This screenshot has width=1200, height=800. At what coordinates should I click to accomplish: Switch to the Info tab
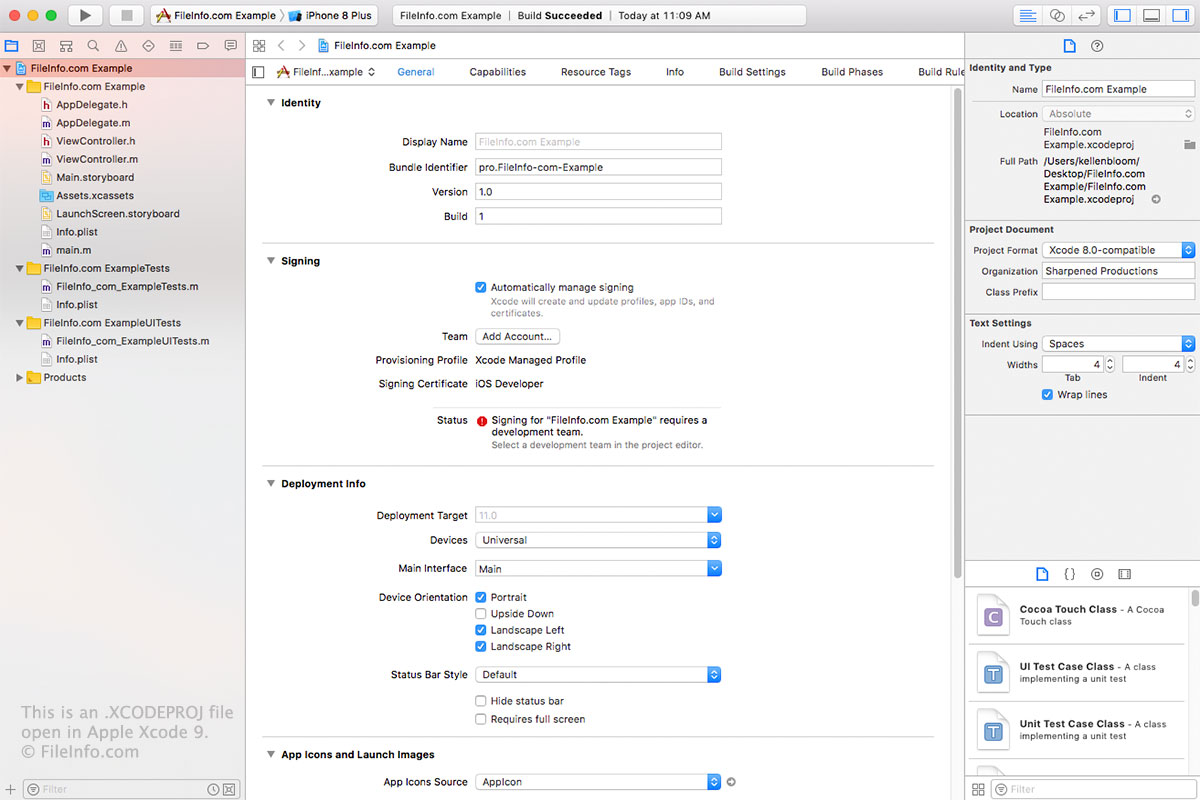(675, 72)
